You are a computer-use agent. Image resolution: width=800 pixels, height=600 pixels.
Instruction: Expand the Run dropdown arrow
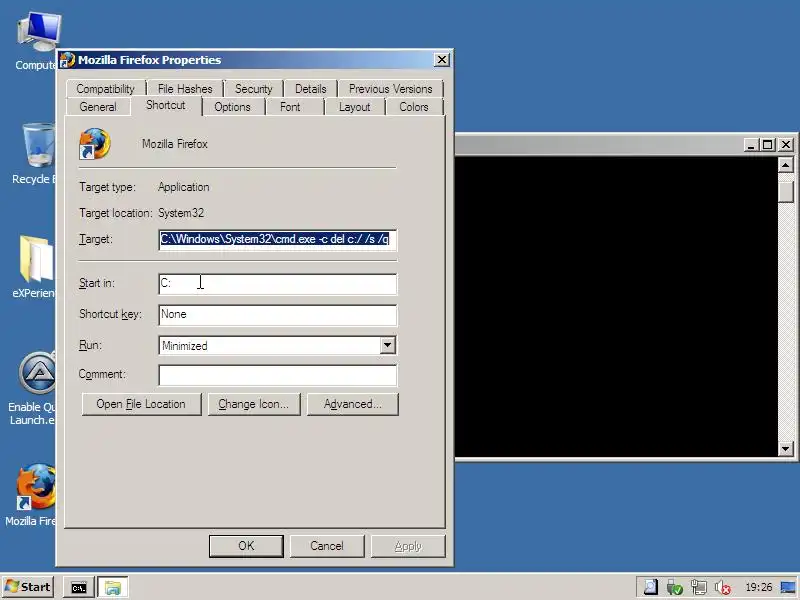point(387,345)
